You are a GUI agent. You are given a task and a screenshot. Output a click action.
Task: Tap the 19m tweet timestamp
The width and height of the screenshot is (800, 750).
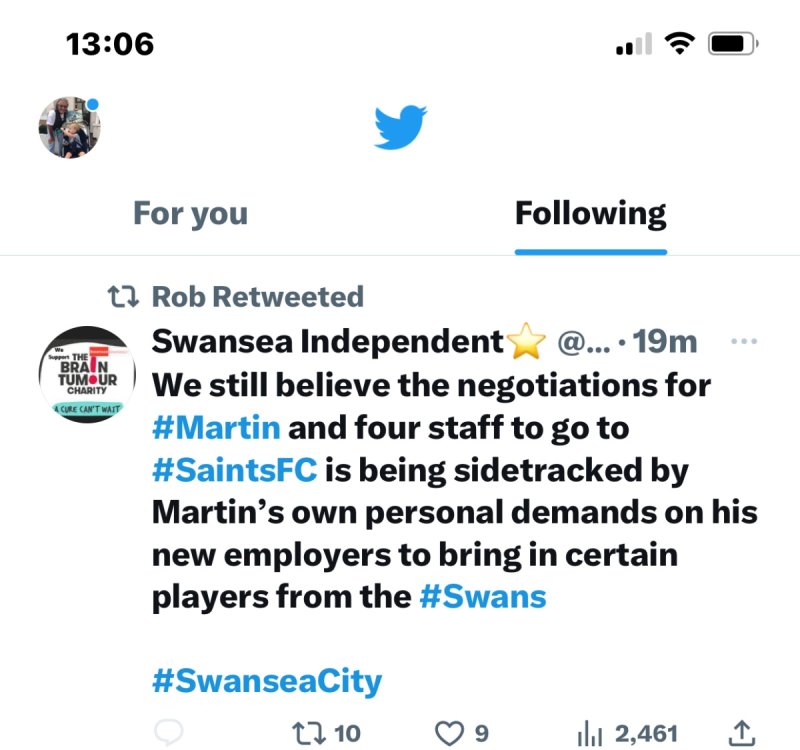[x=665, y=342]
